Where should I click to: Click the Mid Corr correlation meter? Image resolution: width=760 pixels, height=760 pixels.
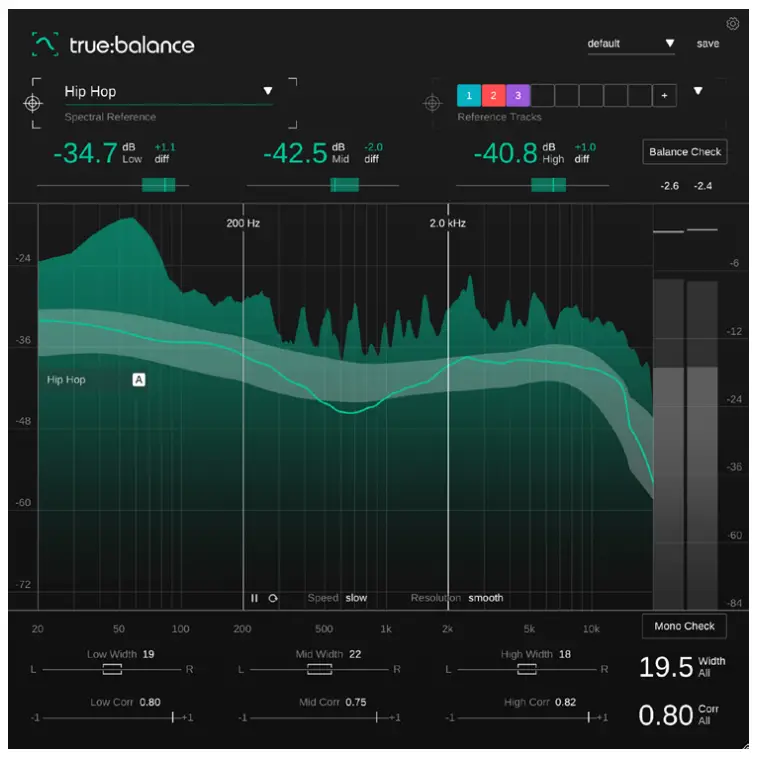320,717
